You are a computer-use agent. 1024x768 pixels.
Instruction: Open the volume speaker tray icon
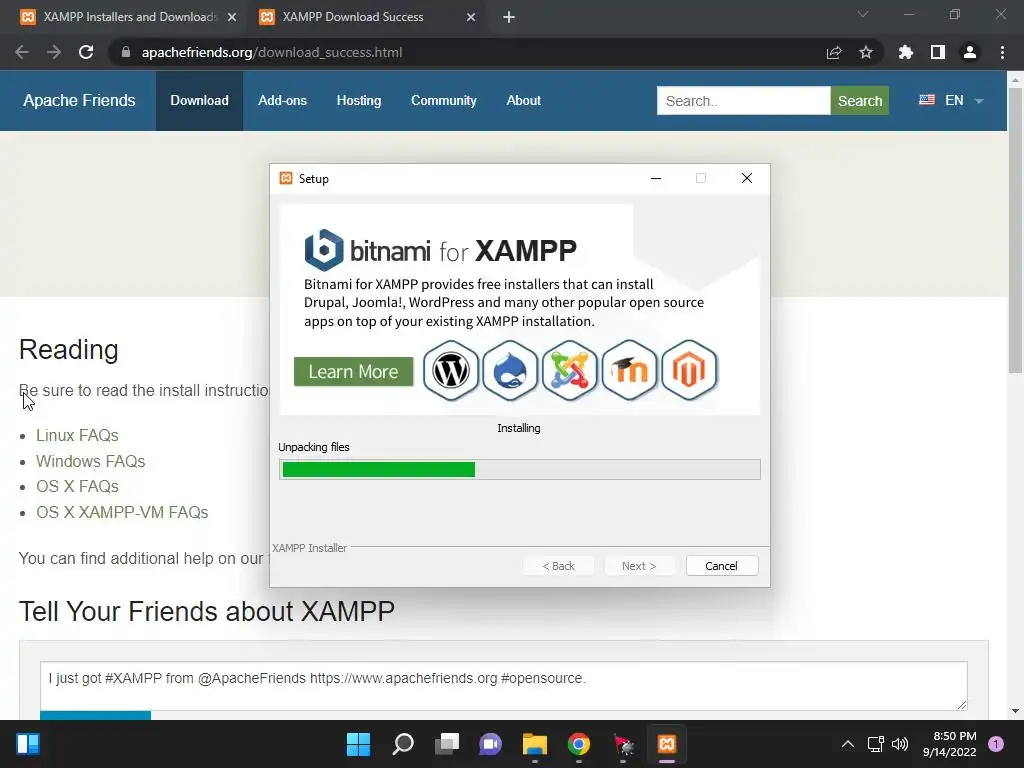tap(900, 744)
